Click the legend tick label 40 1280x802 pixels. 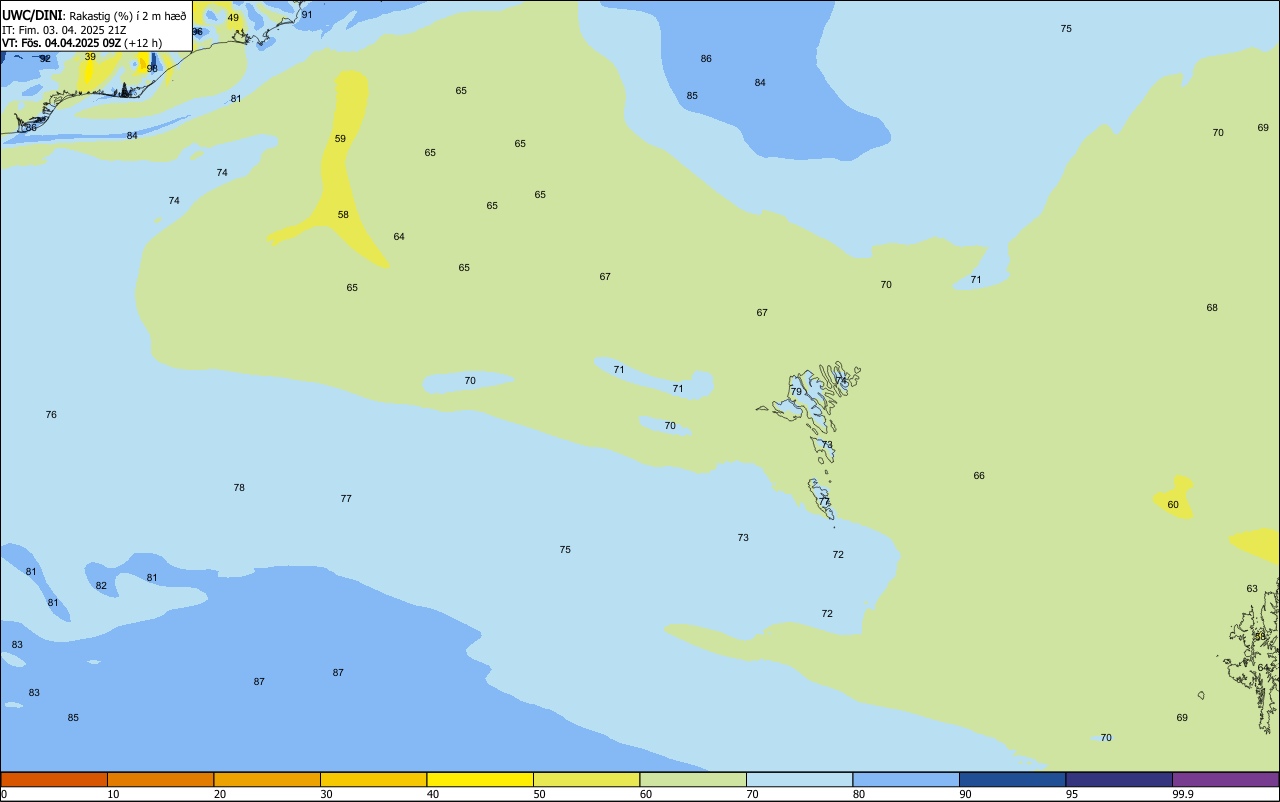pyautogui.click(x=433, y=794)
